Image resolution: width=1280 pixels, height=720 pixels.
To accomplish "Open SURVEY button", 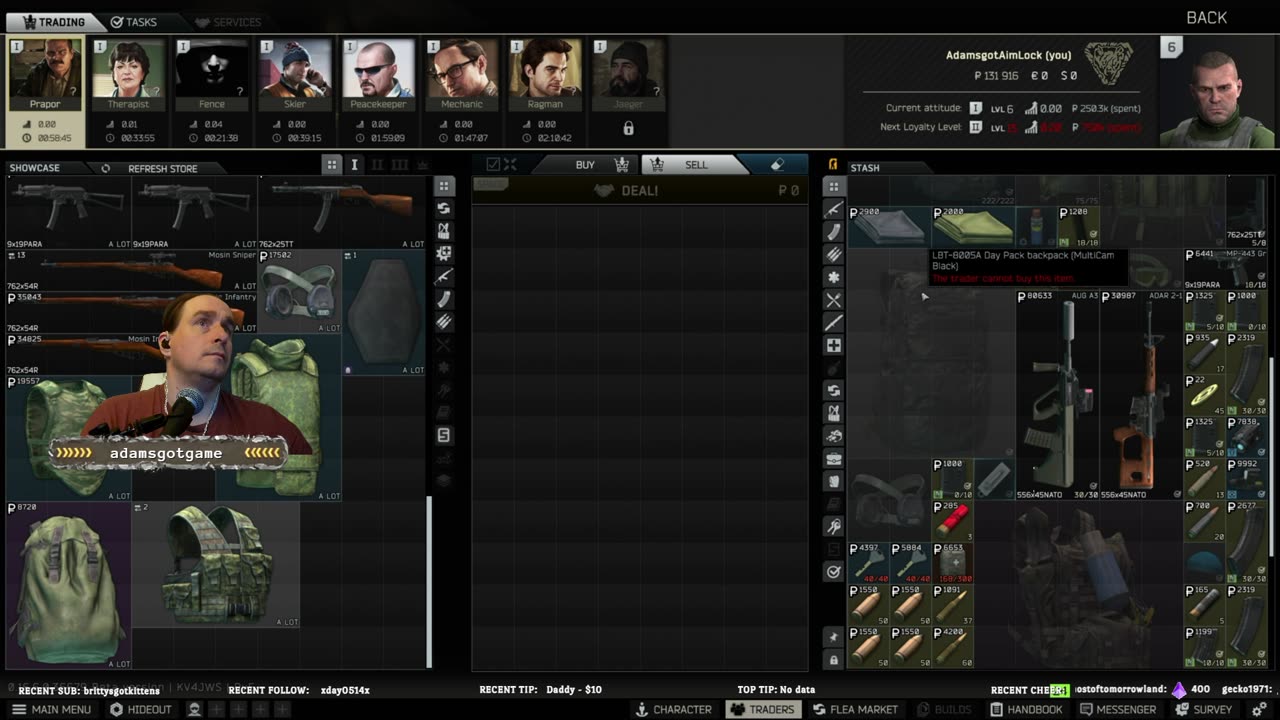I will pos(1203,709).
